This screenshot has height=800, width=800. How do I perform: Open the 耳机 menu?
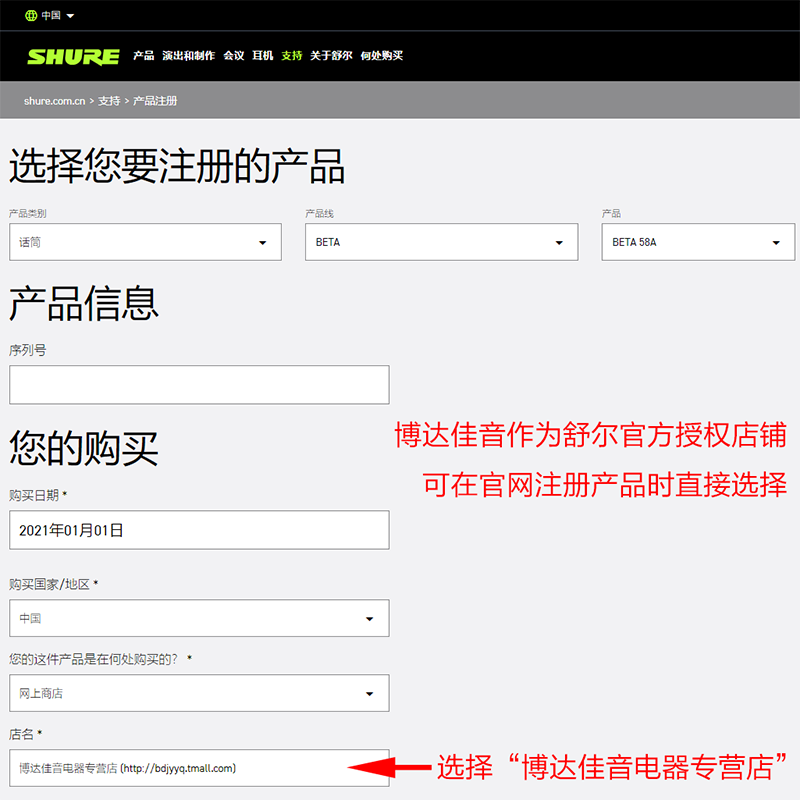pos(263,56)
